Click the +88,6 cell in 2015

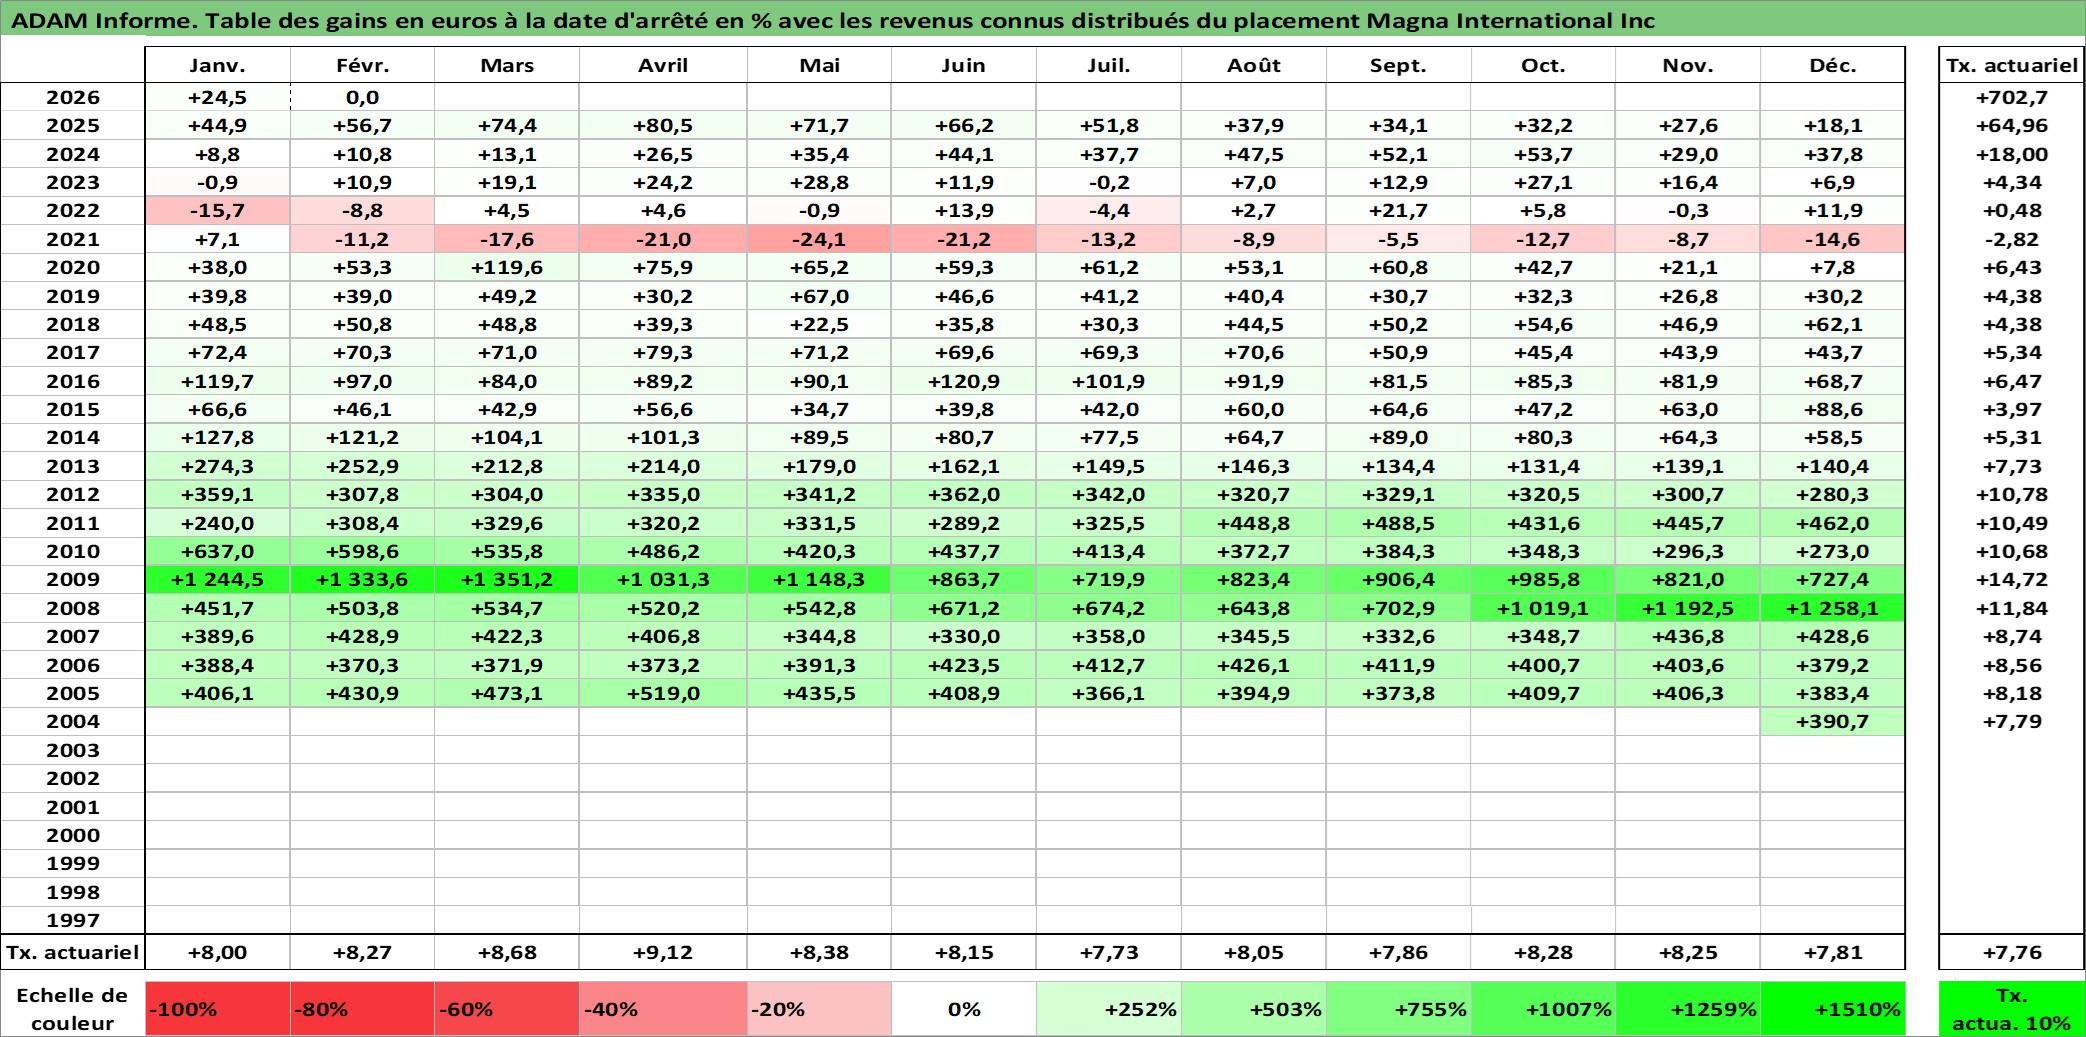click(x=1832, y=409)
